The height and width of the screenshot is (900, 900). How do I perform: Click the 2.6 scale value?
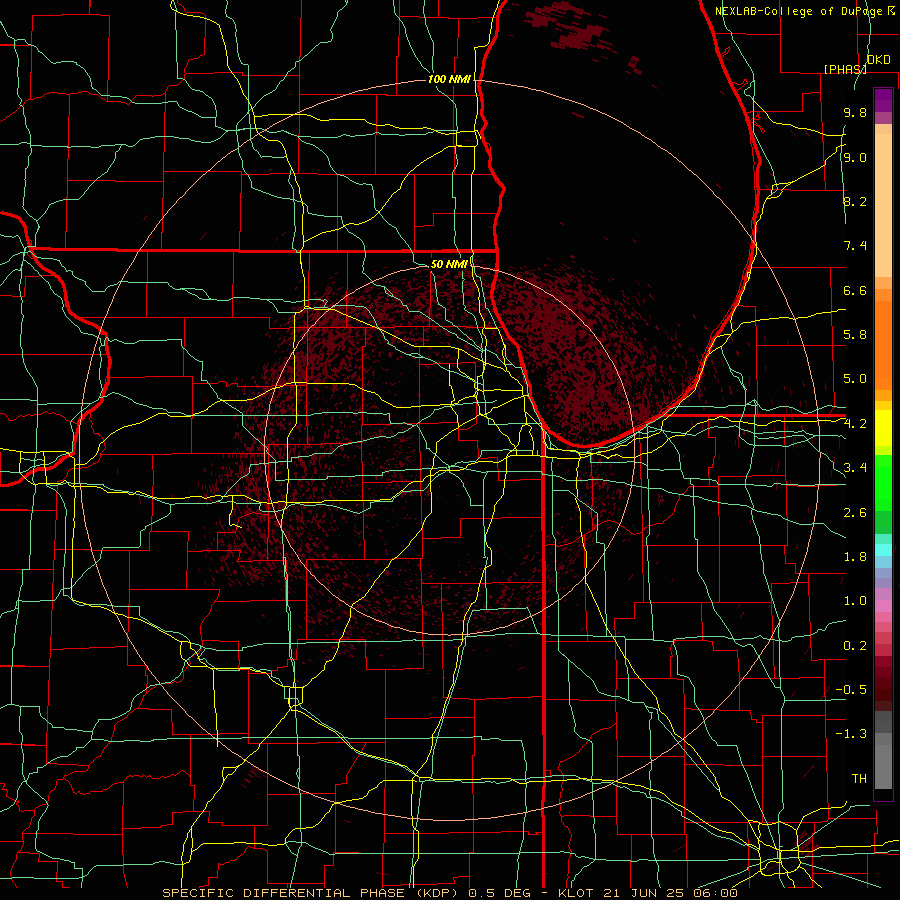tap(855, 512)
